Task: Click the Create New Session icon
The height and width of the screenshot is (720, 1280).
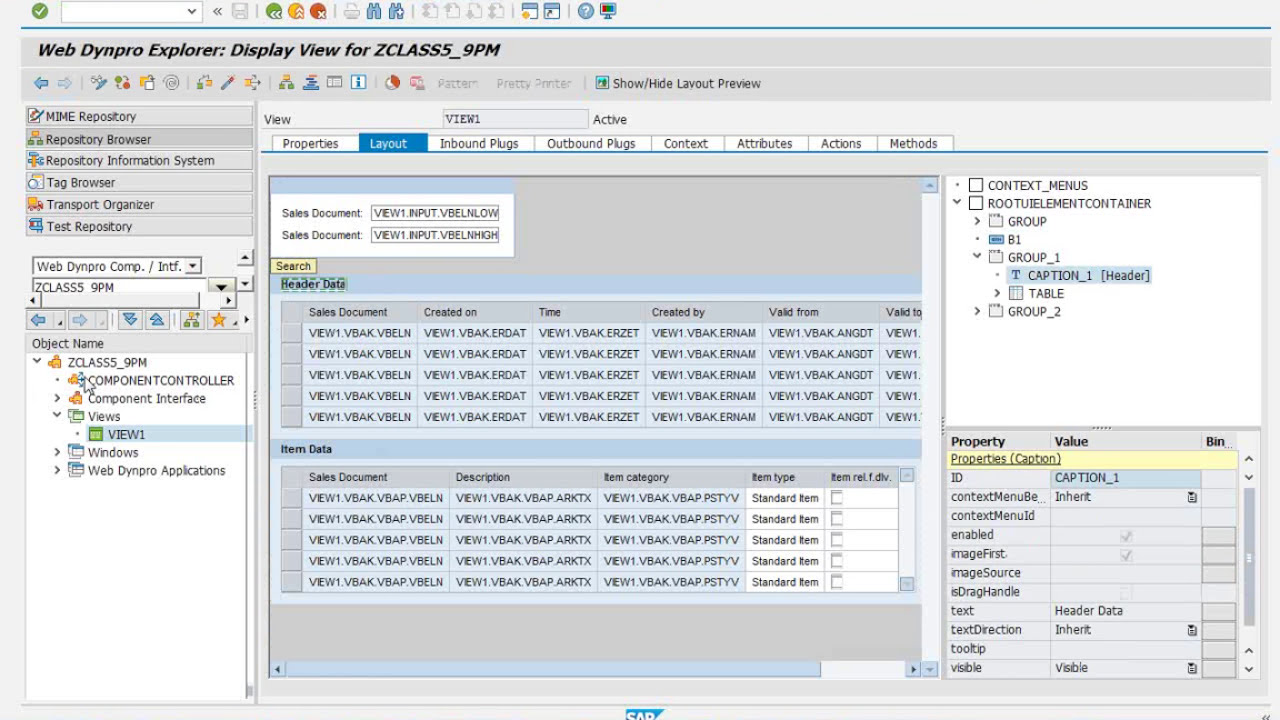Action: pyautogui.click(x=530, y=11)
